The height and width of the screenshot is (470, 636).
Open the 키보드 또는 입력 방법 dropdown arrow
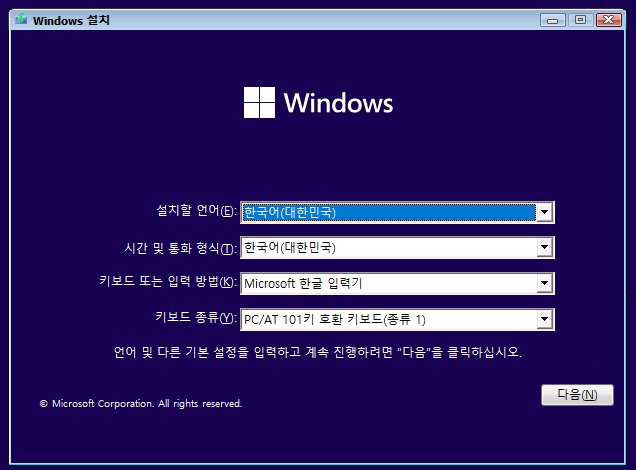pos(544,283)
